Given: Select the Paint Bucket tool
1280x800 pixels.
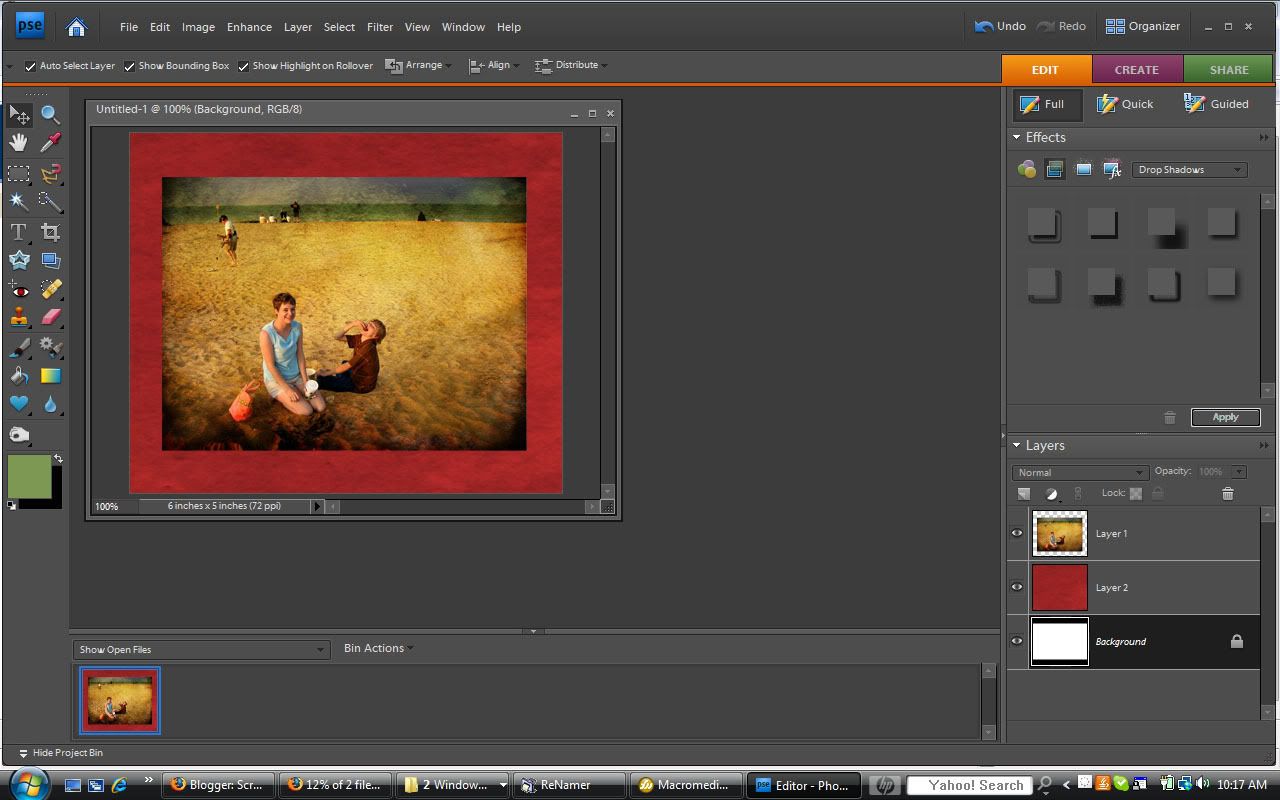Looking at the screenshot, I should [19, 376].
